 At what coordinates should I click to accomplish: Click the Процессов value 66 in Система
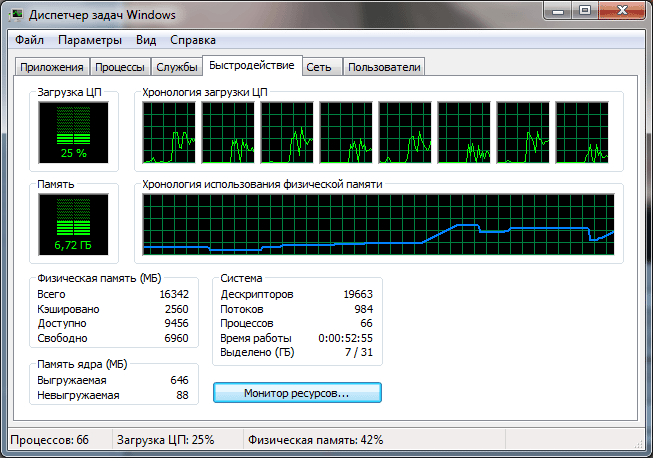tap(366, 324)
